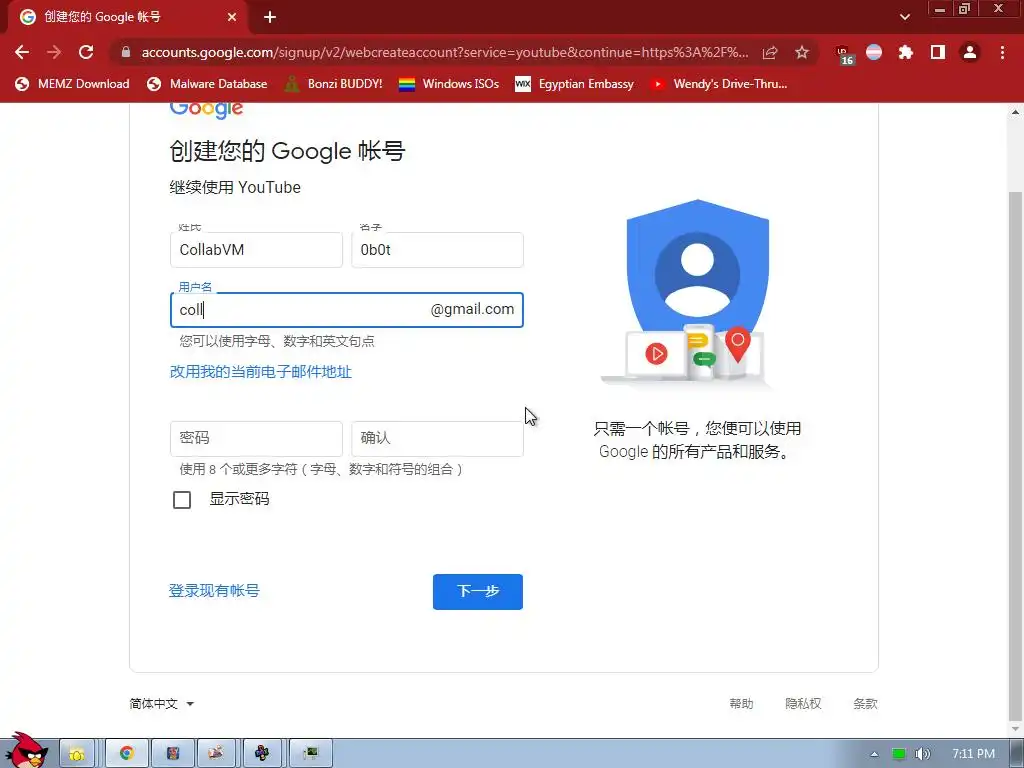Open the 帮助 footer link
Viewport: 1024px width, 768px height.
pos(741,703)
